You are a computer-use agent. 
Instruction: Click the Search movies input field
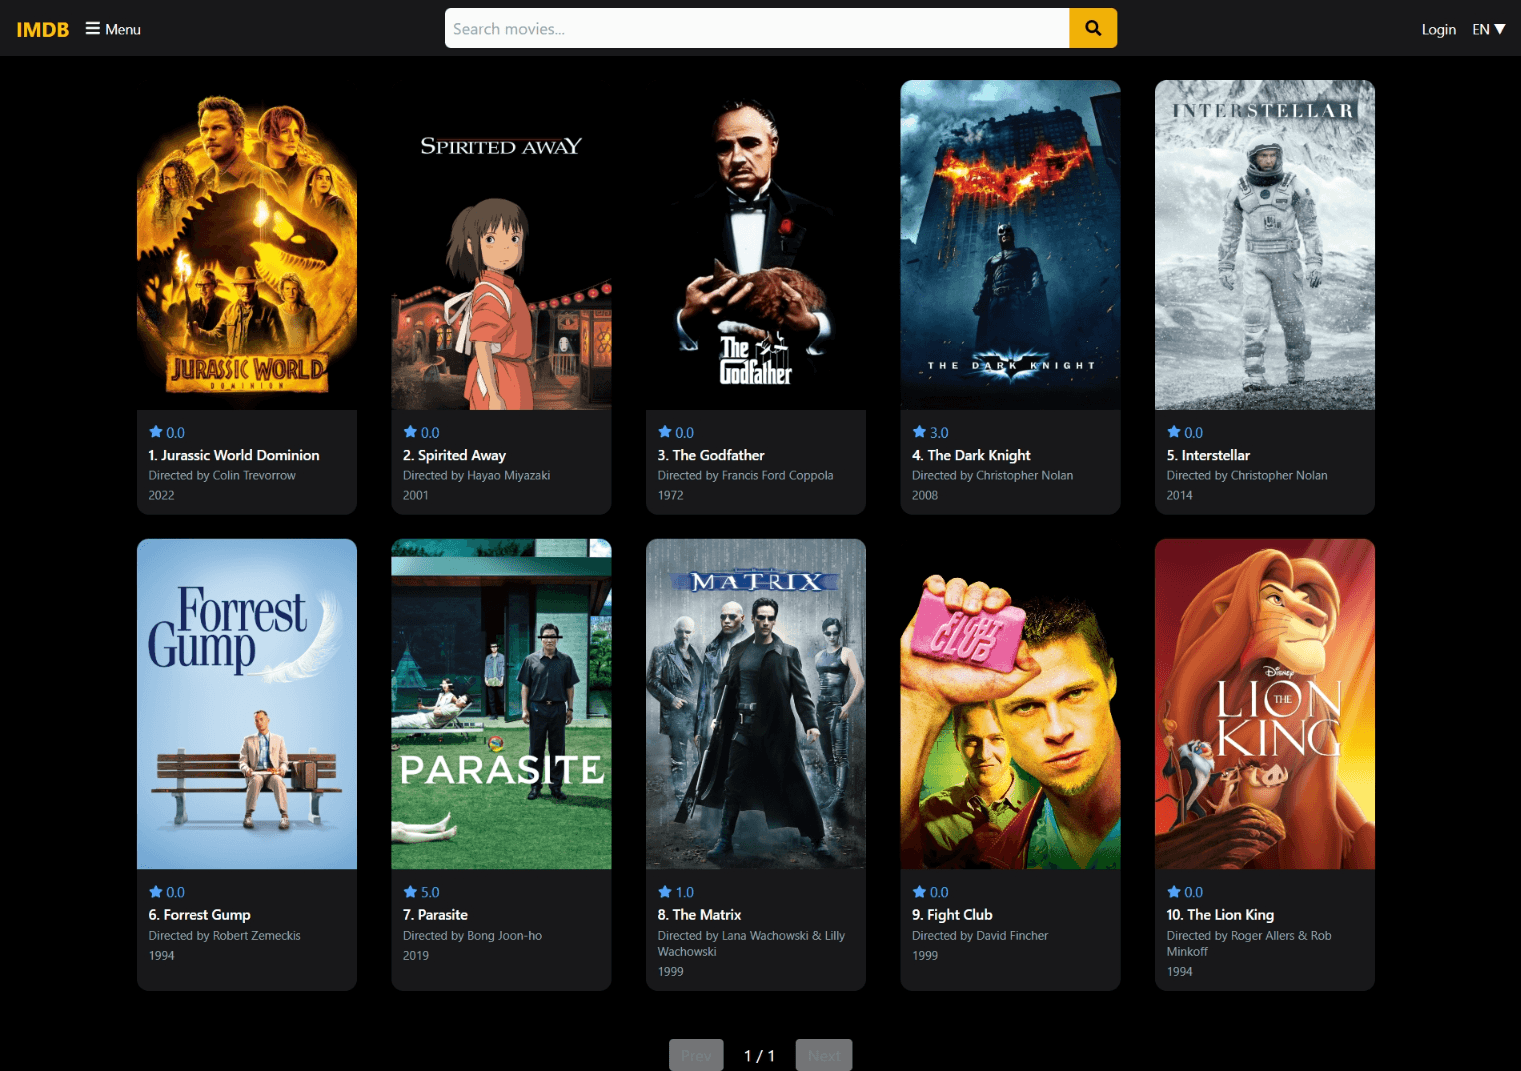757,28
